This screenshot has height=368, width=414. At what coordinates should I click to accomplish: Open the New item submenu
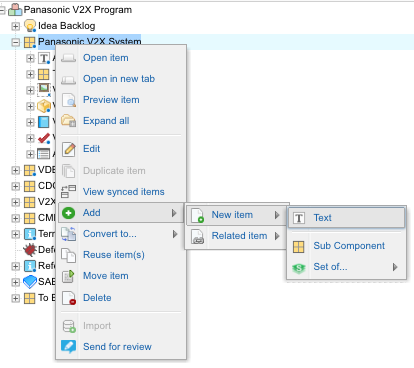pos(236,215)
